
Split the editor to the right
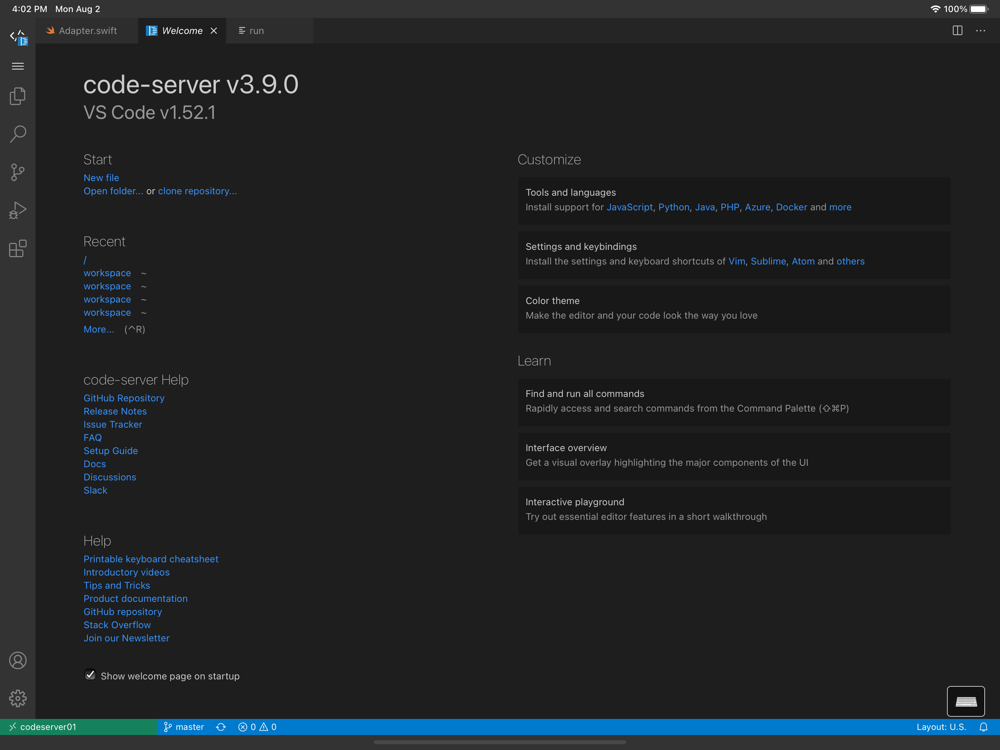(957, 31)
